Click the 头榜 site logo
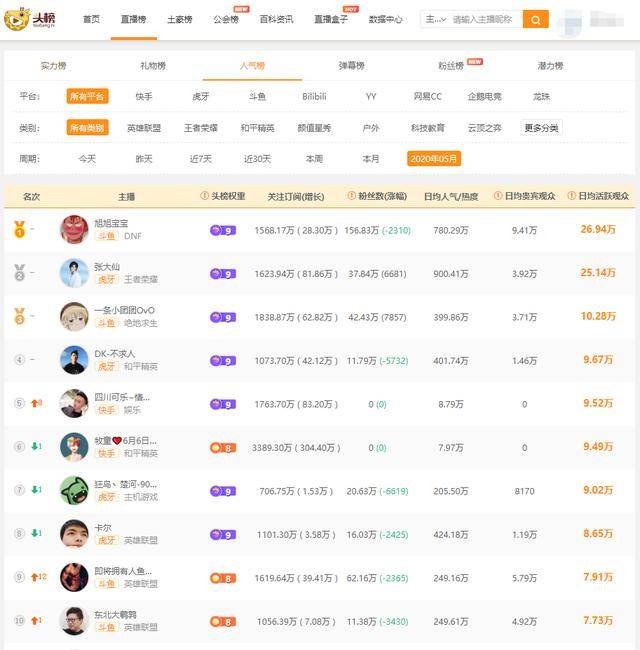Screen dimensions: 640x650 pos(29,19)
